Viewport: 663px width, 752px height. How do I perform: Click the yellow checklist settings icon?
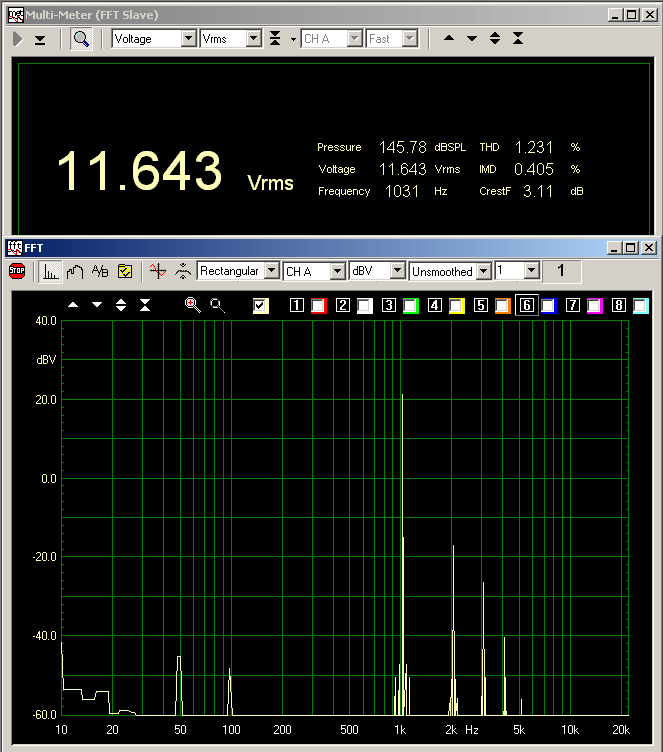125,271
